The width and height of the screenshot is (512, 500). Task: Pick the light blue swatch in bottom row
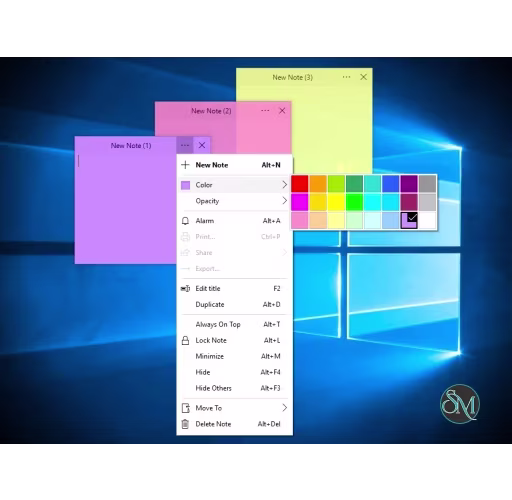point(391,220)
